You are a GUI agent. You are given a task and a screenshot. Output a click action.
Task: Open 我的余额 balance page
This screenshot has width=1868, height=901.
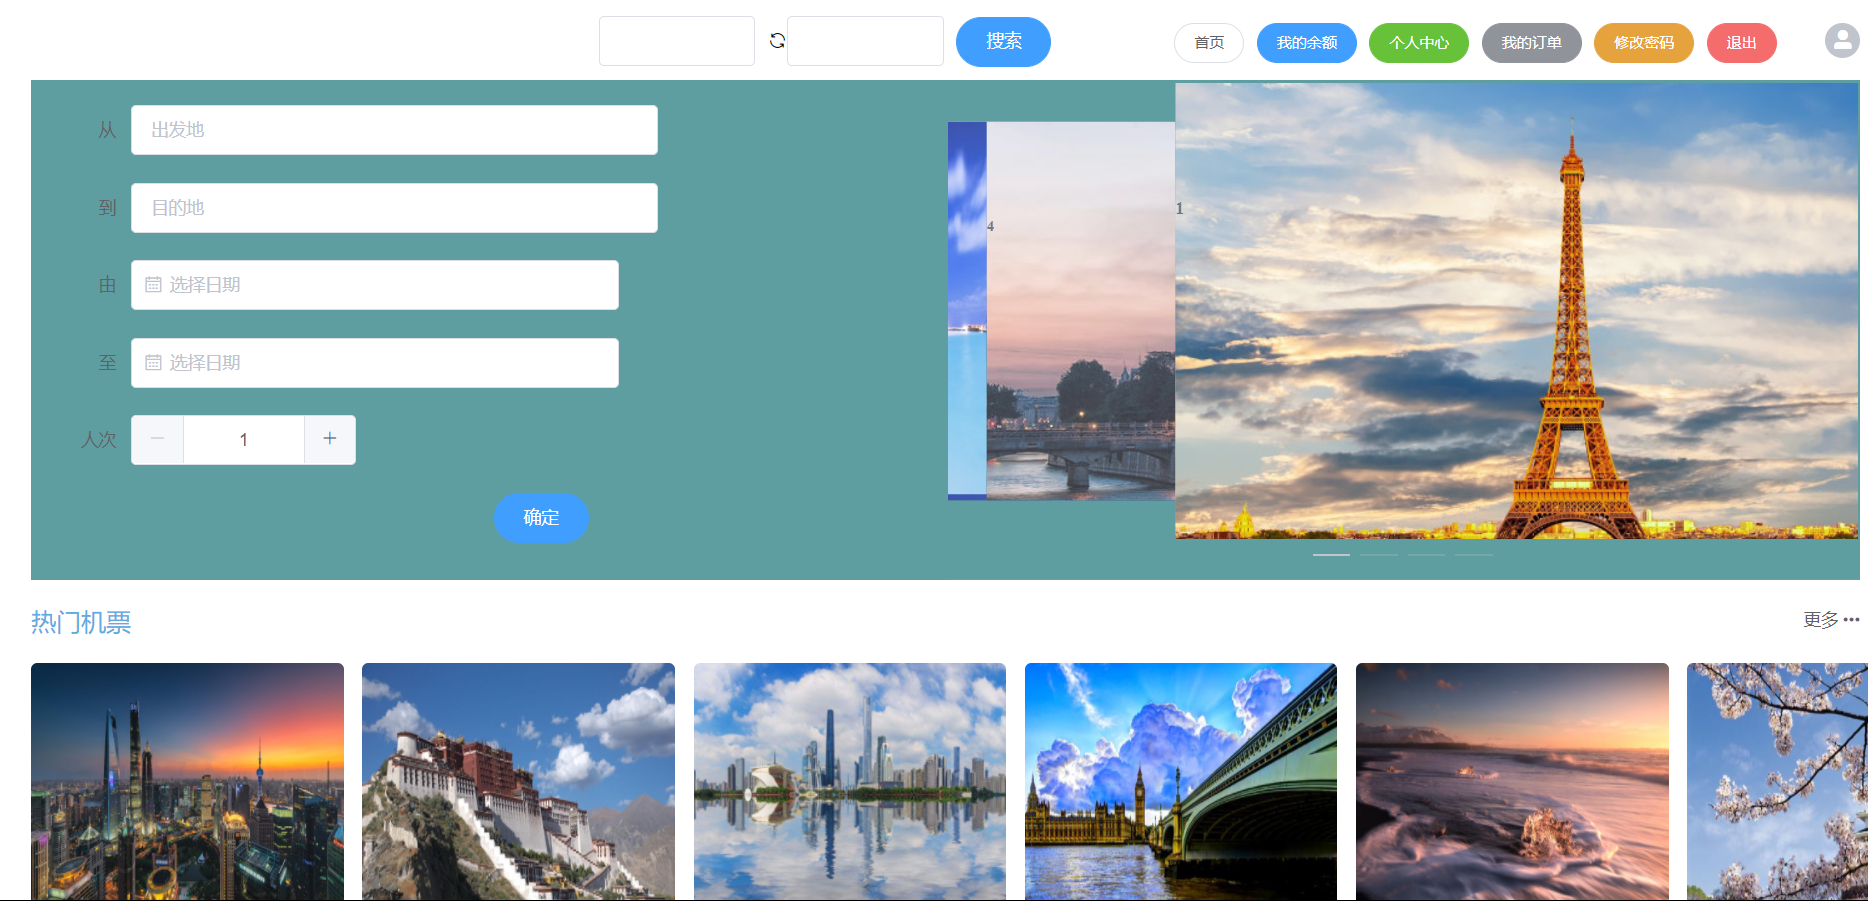[x=1307, y=43]
